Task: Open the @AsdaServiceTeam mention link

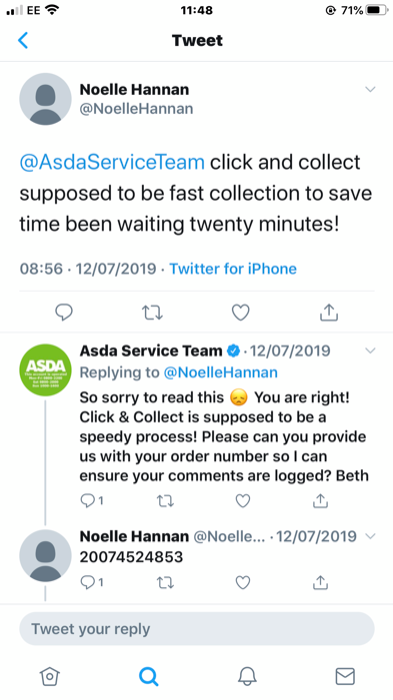Action: [x=112, y=162]
